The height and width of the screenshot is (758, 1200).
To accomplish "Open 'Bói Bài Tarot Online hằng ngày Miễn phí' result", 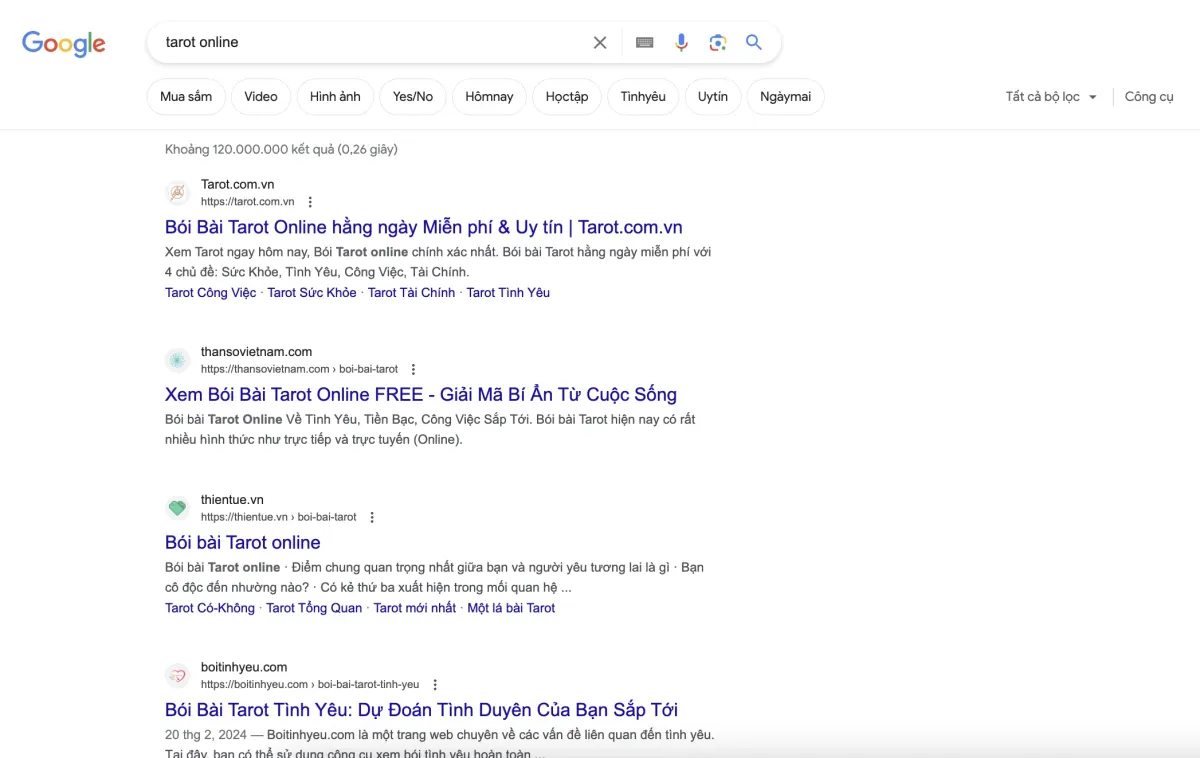I will [x=424, y=227].
